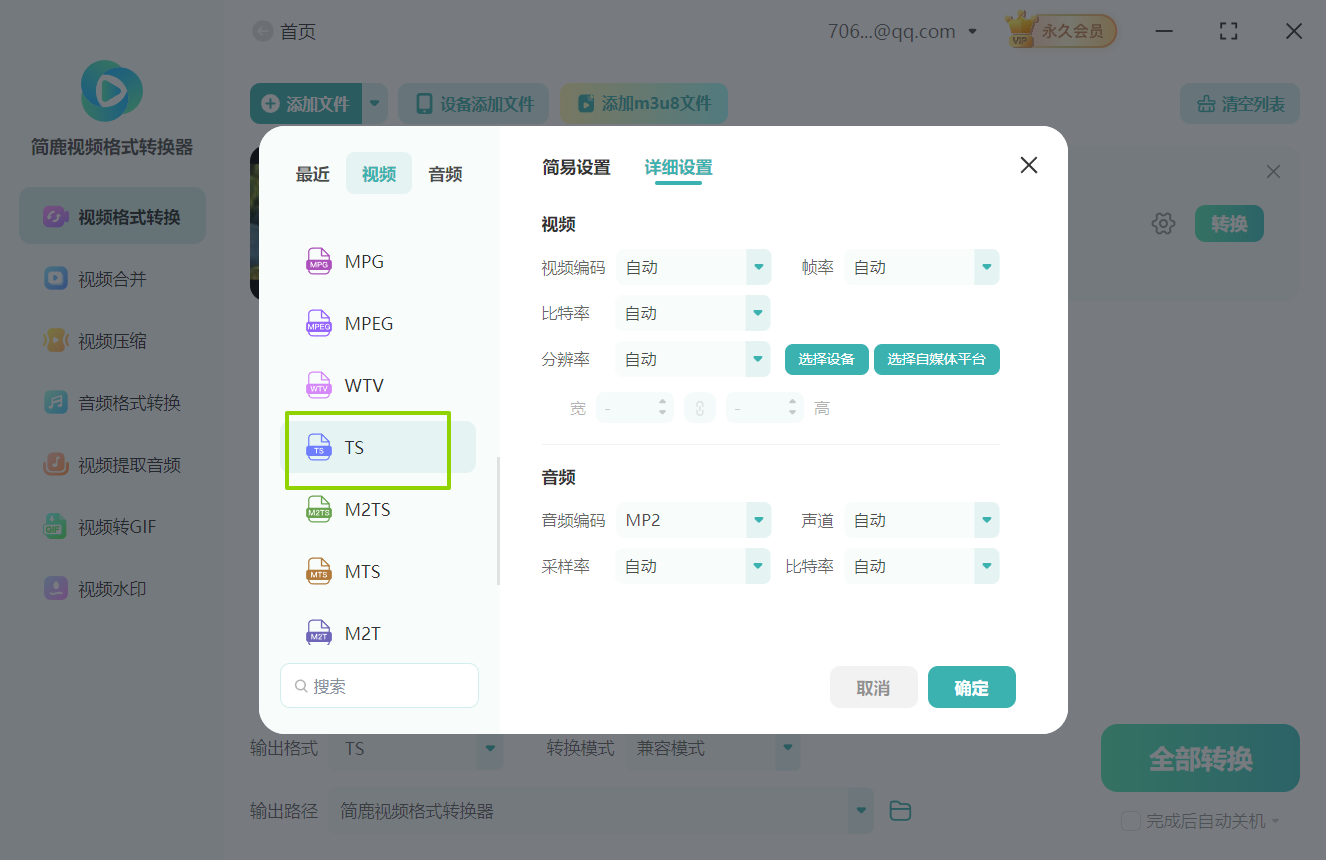1326x860 pixels.
Task: Select the highlighted TS format
Action: click(x=367, y=447)
